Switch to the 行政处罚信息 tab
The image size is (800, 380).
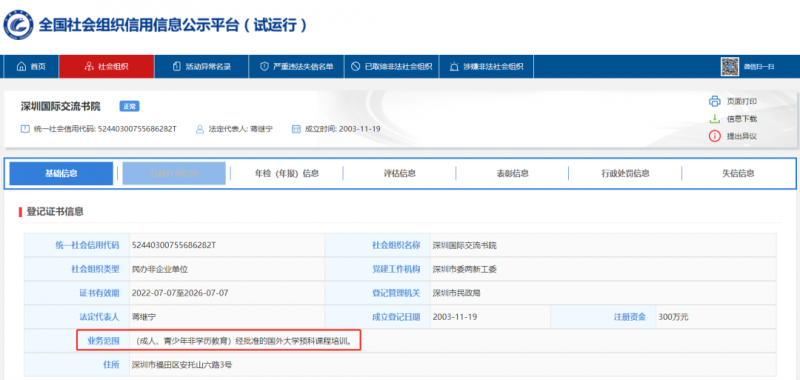coord(625,173)
